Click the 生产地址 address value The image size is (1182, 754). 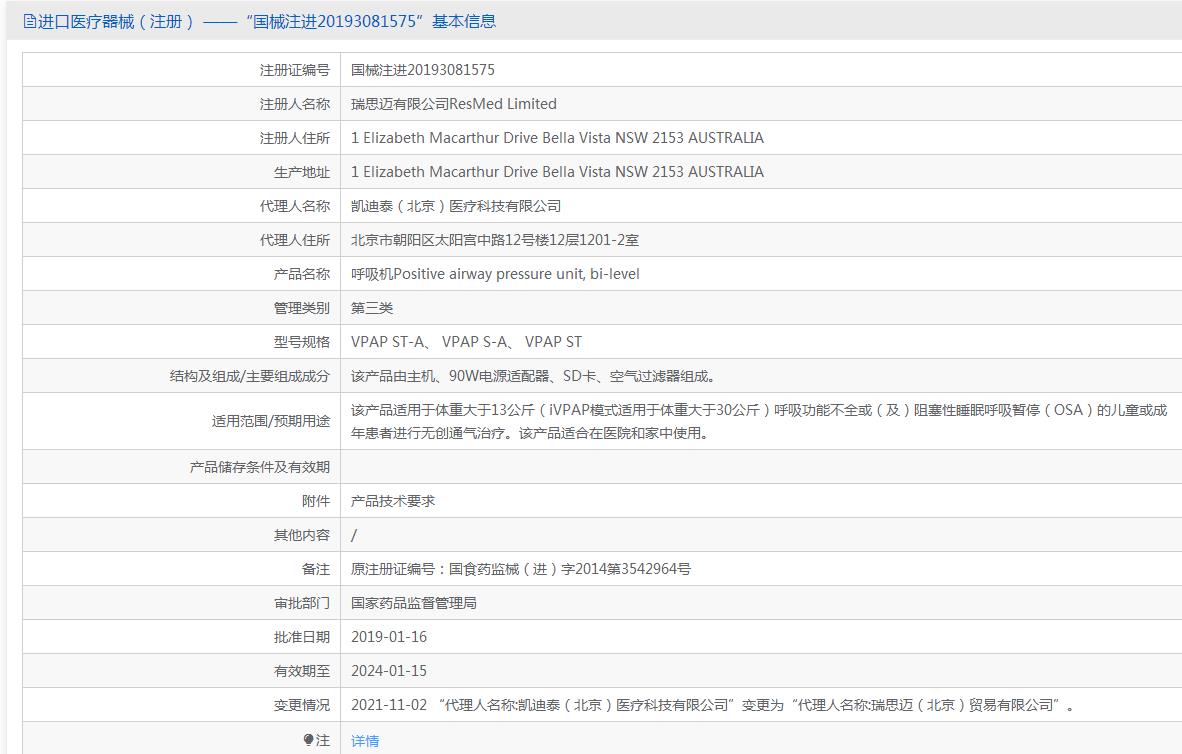coord(557,172)
